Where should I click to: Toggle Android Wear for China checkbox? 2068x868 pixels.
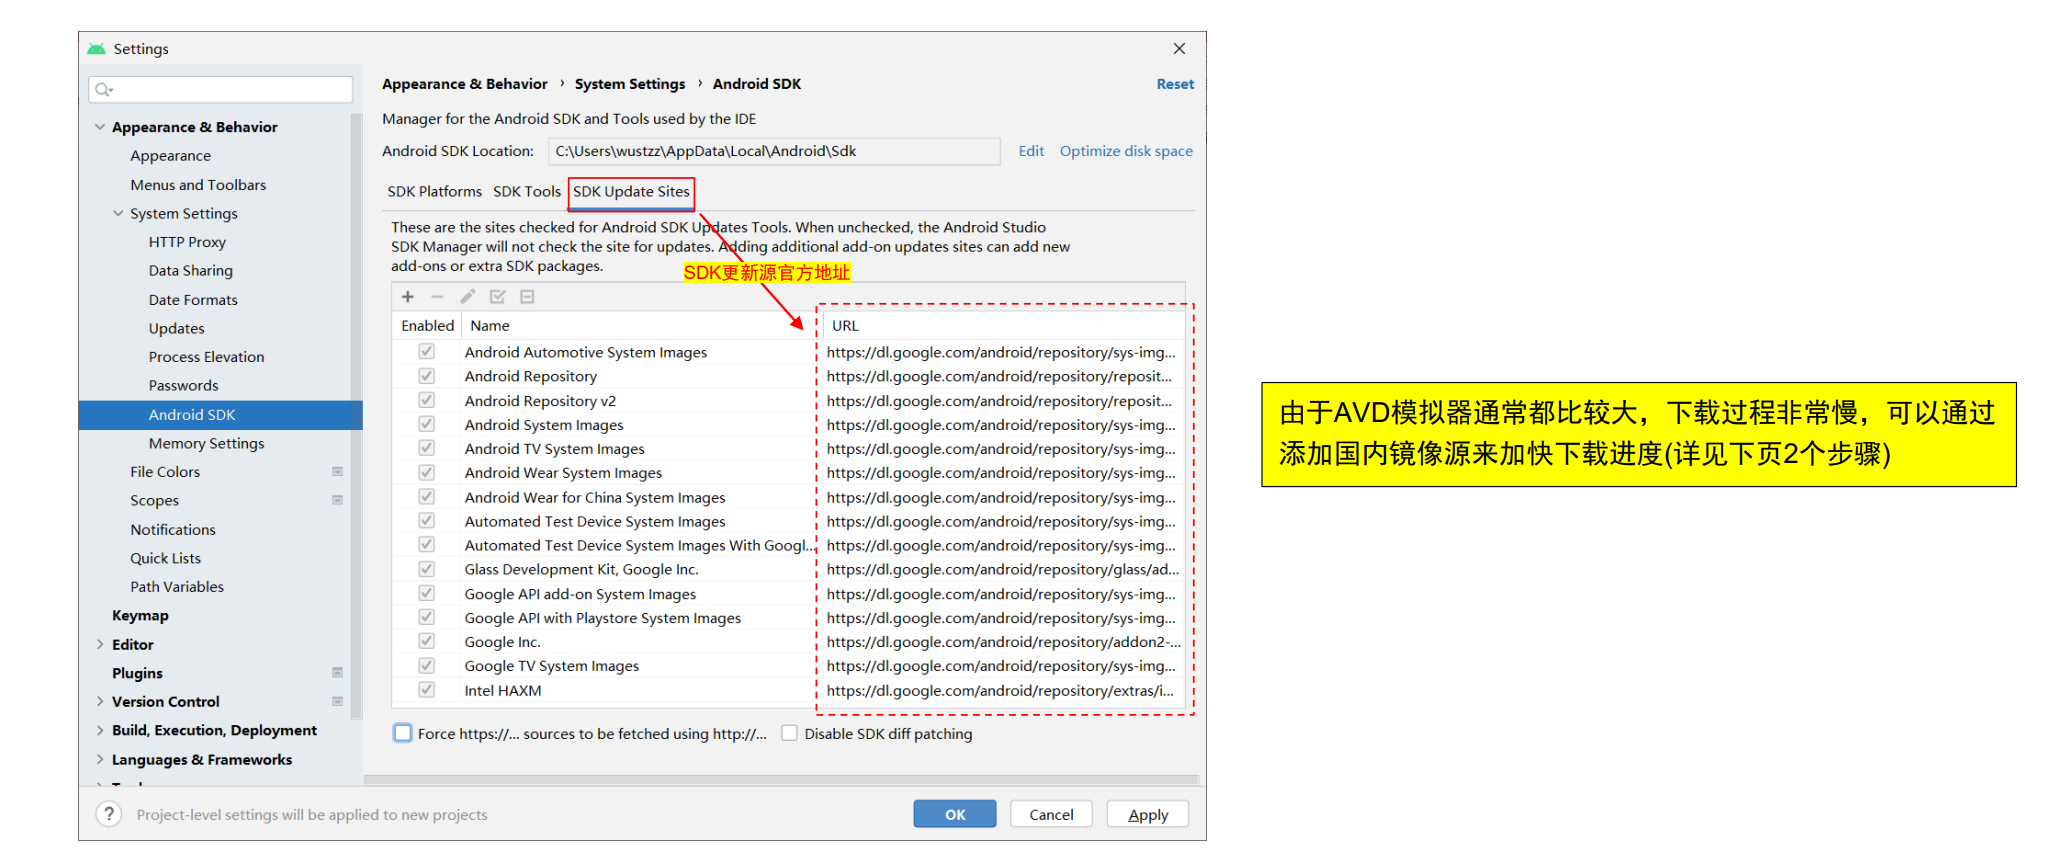point(427,497)
